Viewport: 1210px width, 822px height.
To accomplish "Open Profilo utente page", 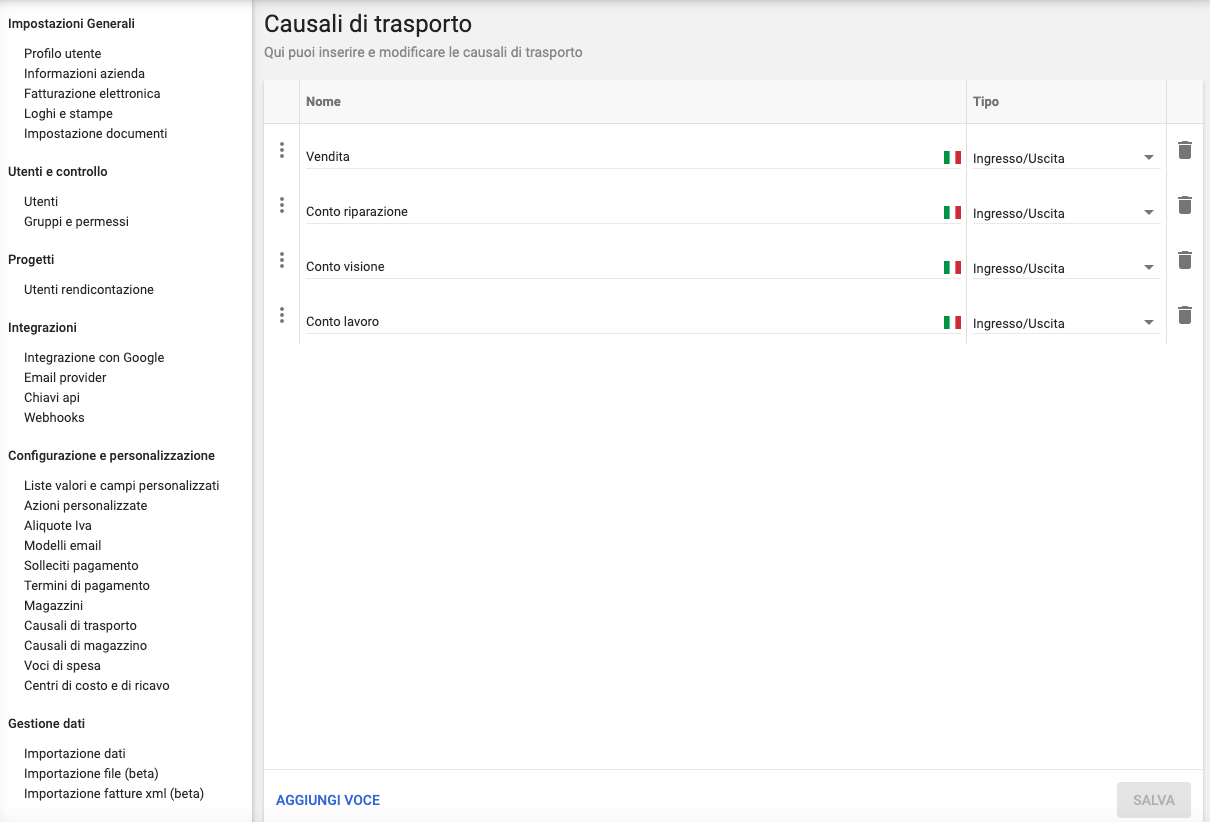I will click(x=62, y=54).
